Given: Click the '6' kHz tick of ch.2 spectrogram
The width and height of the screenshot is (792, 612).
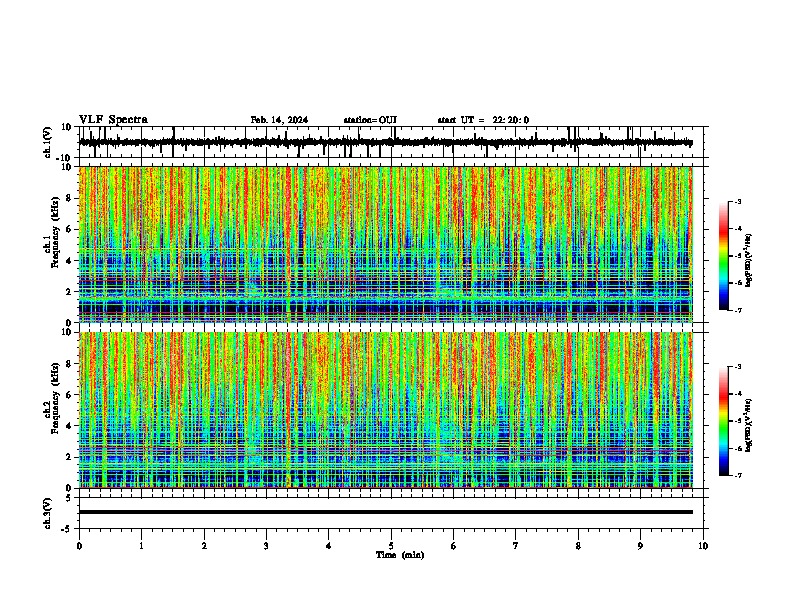Looking at the screenshot, I should 70,395.
